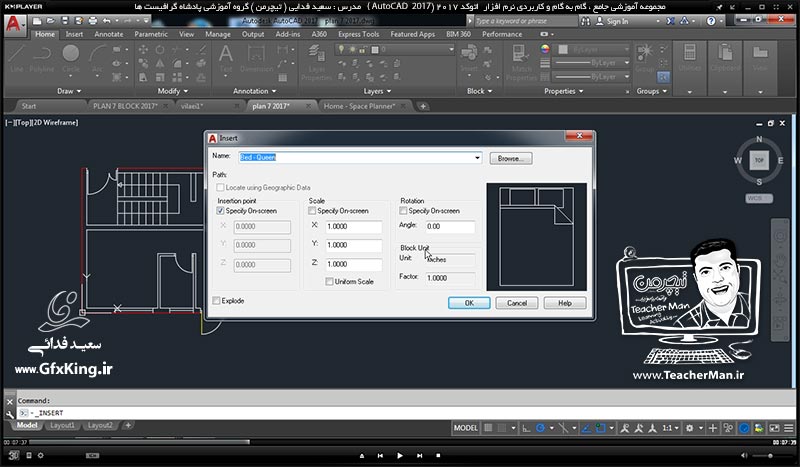Select the Polyline tool in Draw panel
Viewport: 800px width, 467px height.
click(42, 59)
